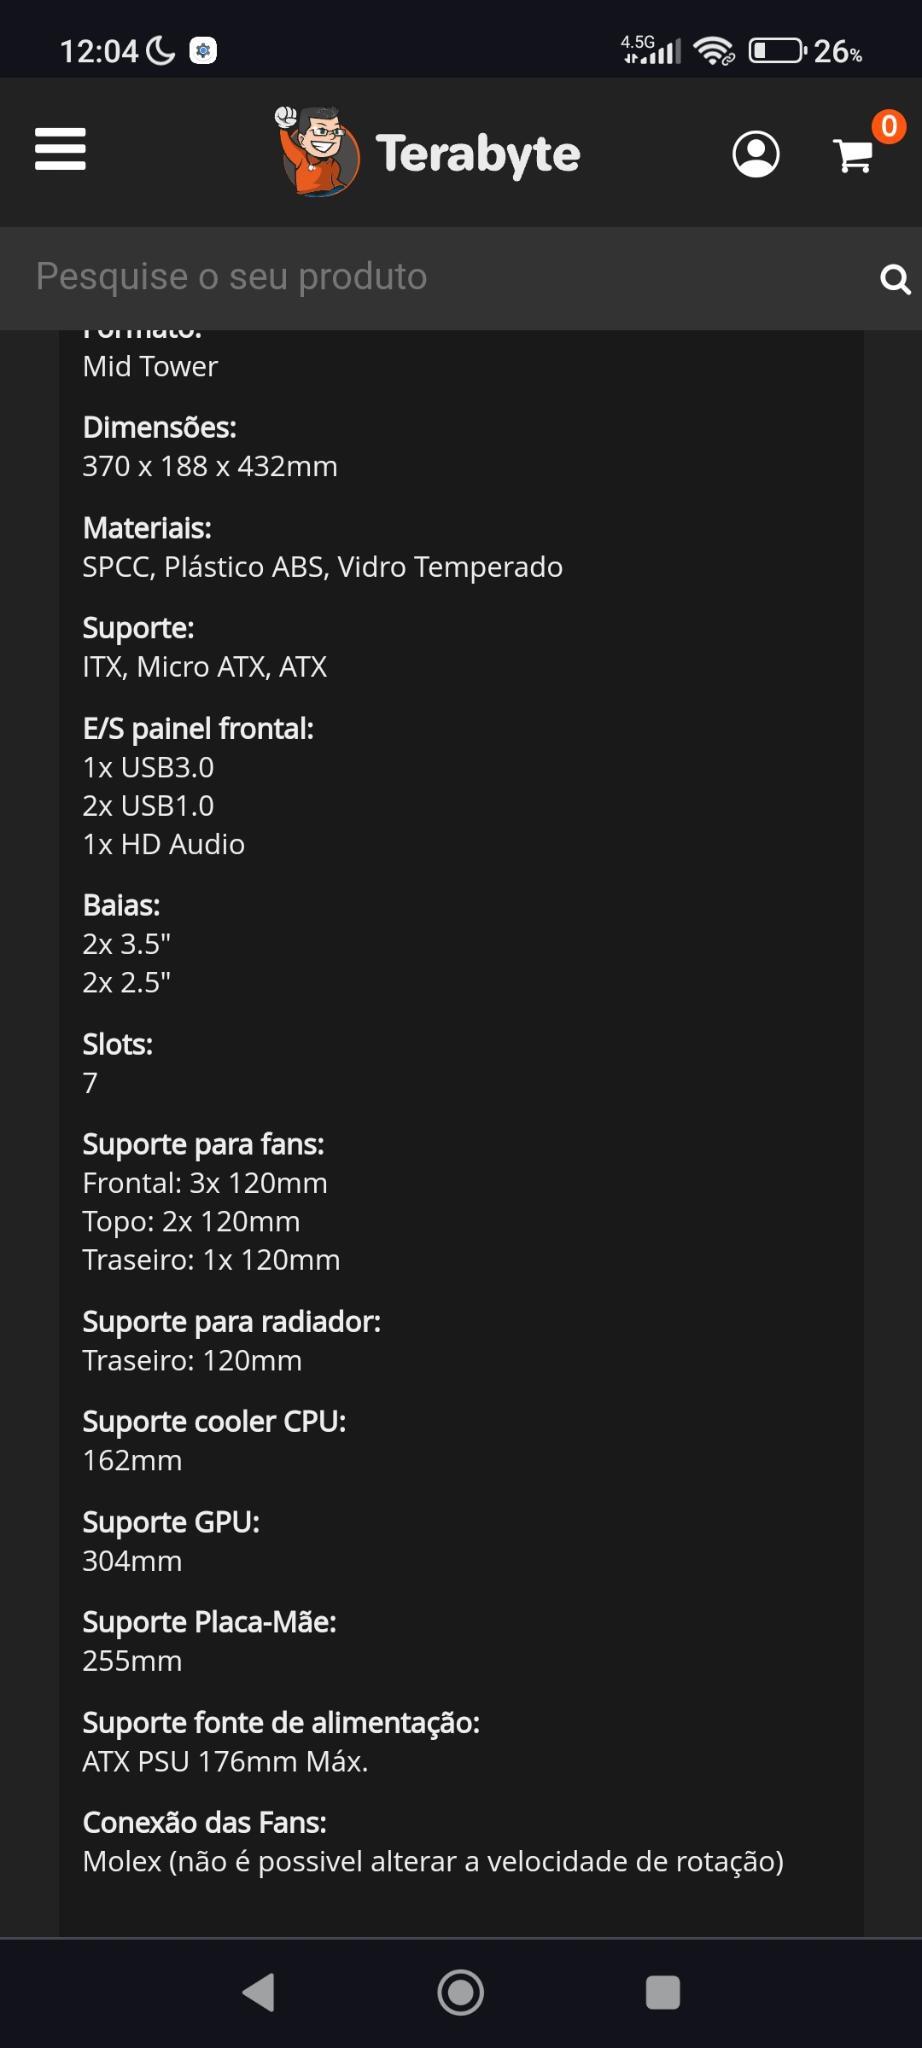
Task: Tap the Android home button
Action: point(461,1992)
